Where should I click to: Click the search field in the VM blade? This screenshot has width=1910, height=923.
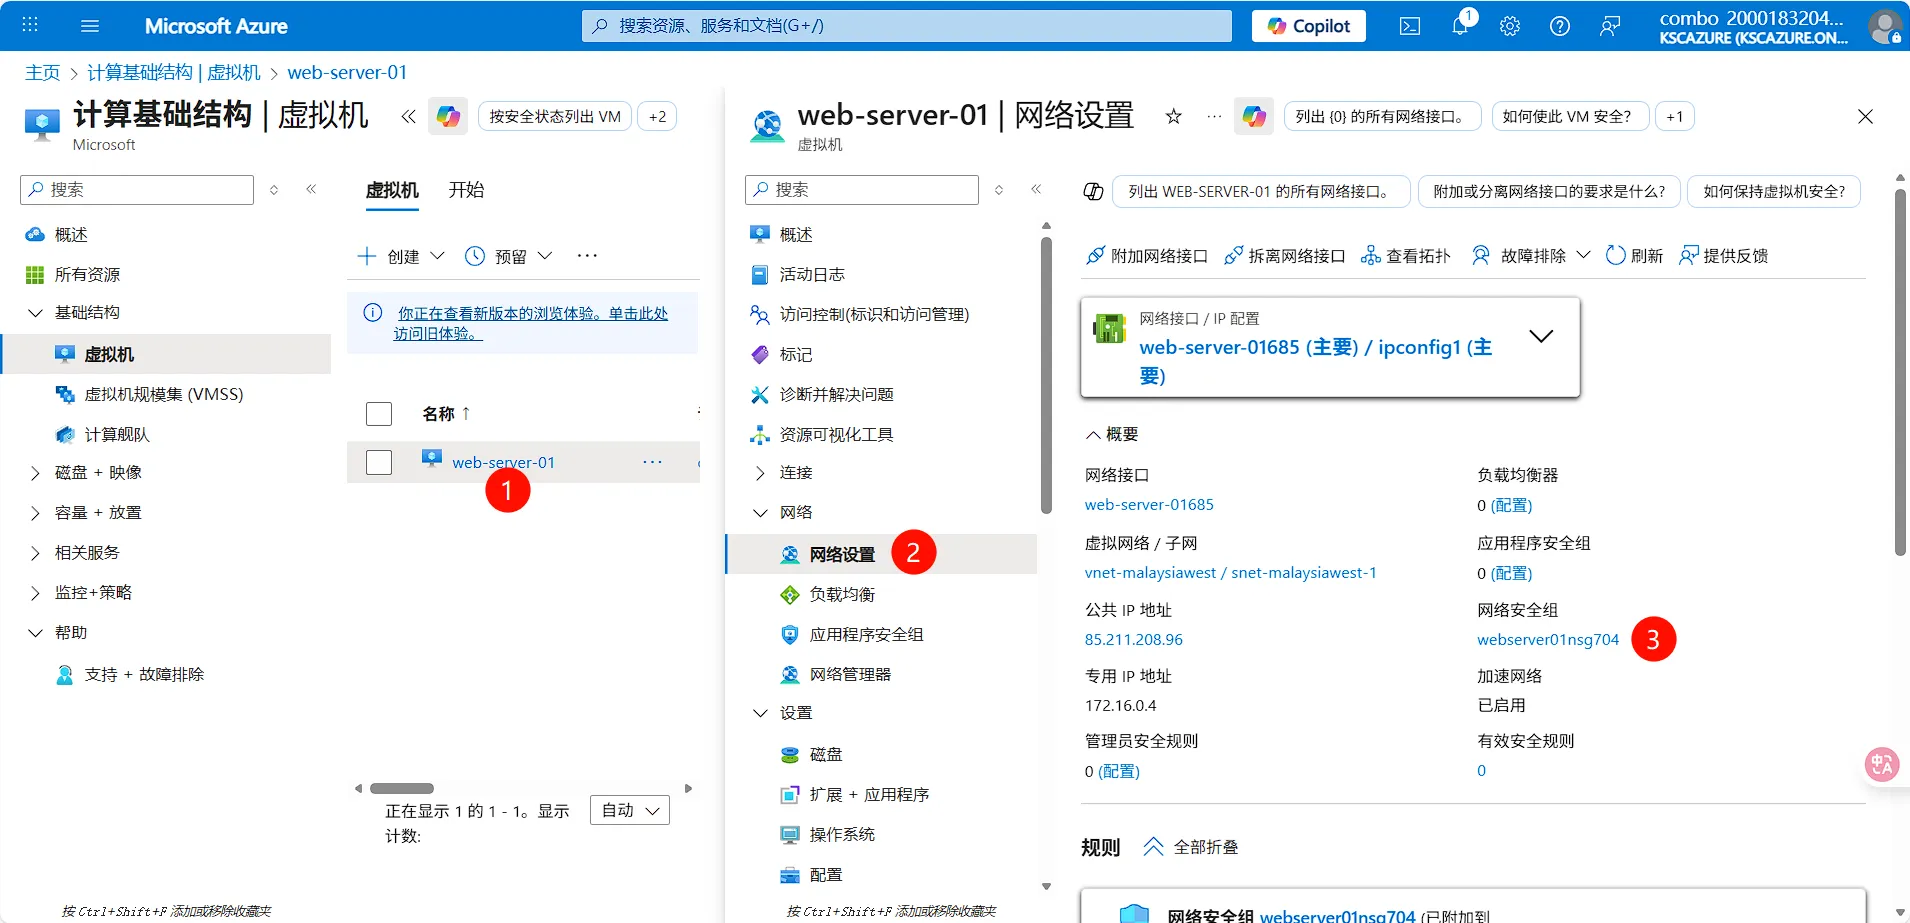[x=860, y=190]
